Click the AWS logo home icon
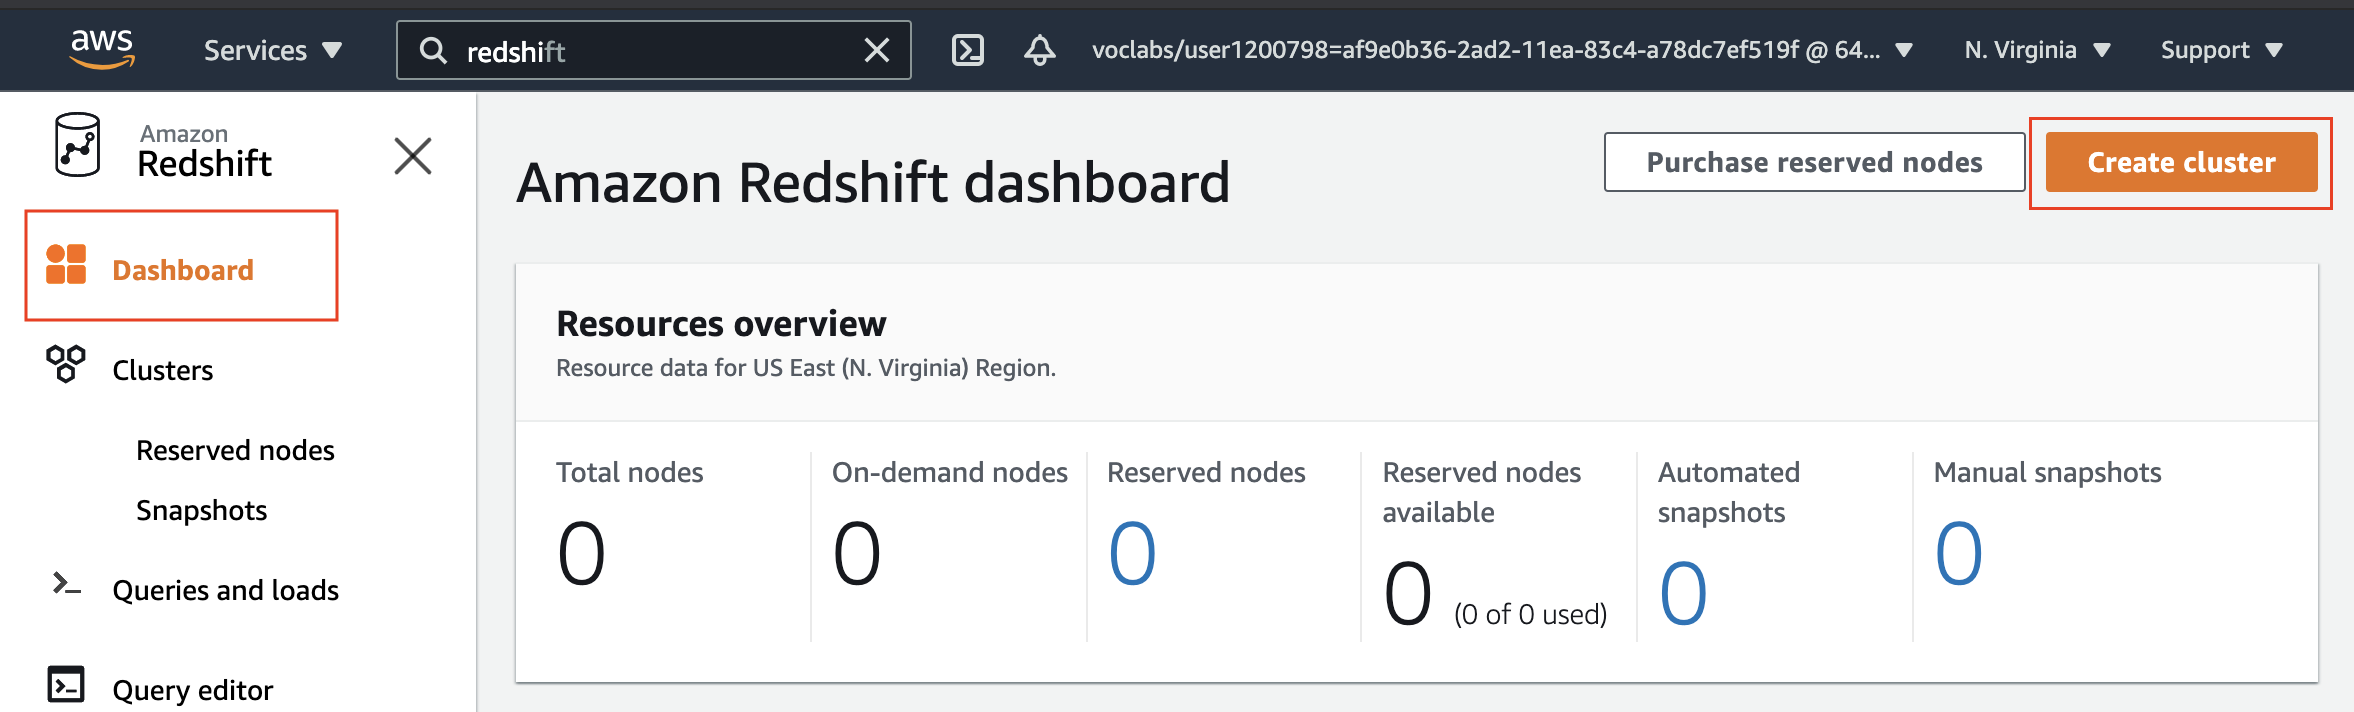 (x=102, y=49)
